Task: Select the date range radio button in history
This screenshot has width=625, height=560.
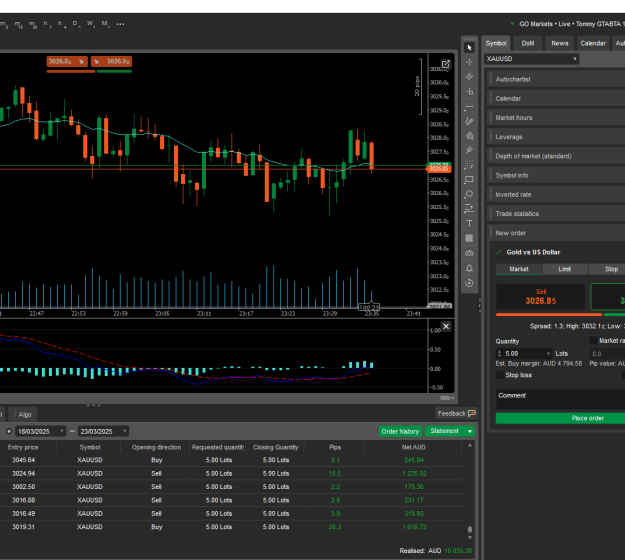Action: pyautogui.click(x=8, y=431)
